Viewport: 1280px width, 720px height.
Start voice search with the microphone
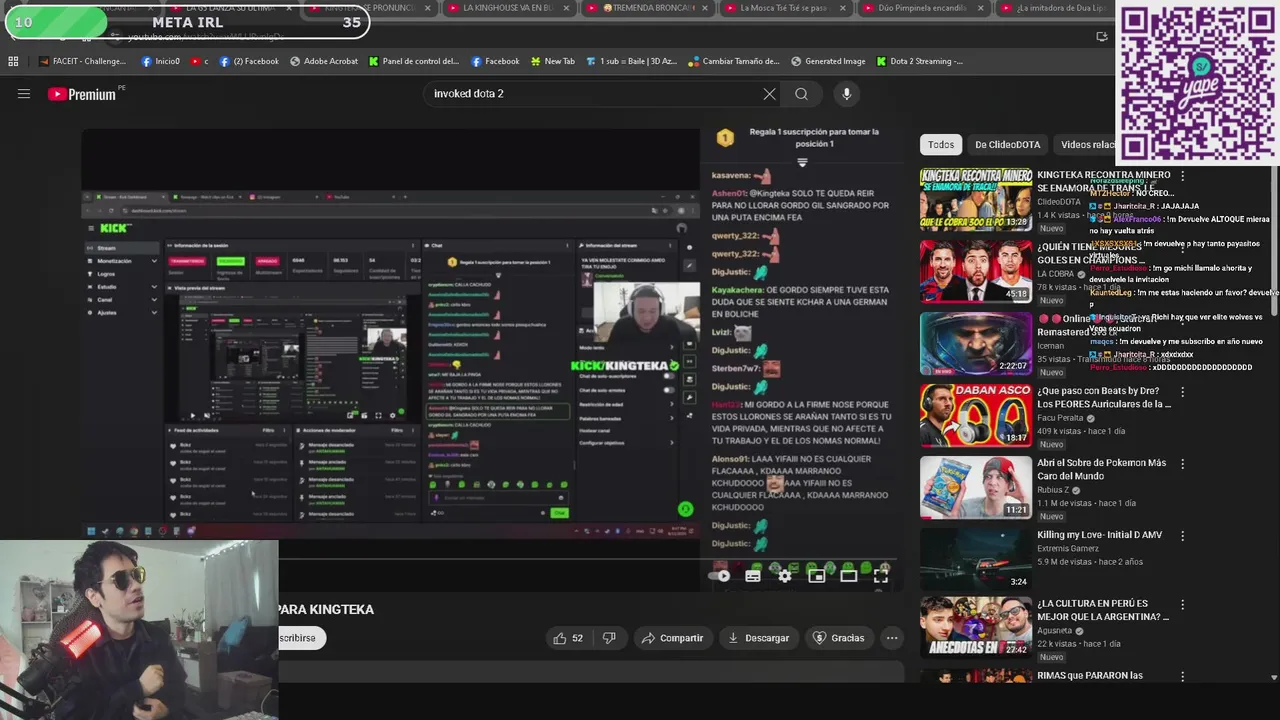846,94
